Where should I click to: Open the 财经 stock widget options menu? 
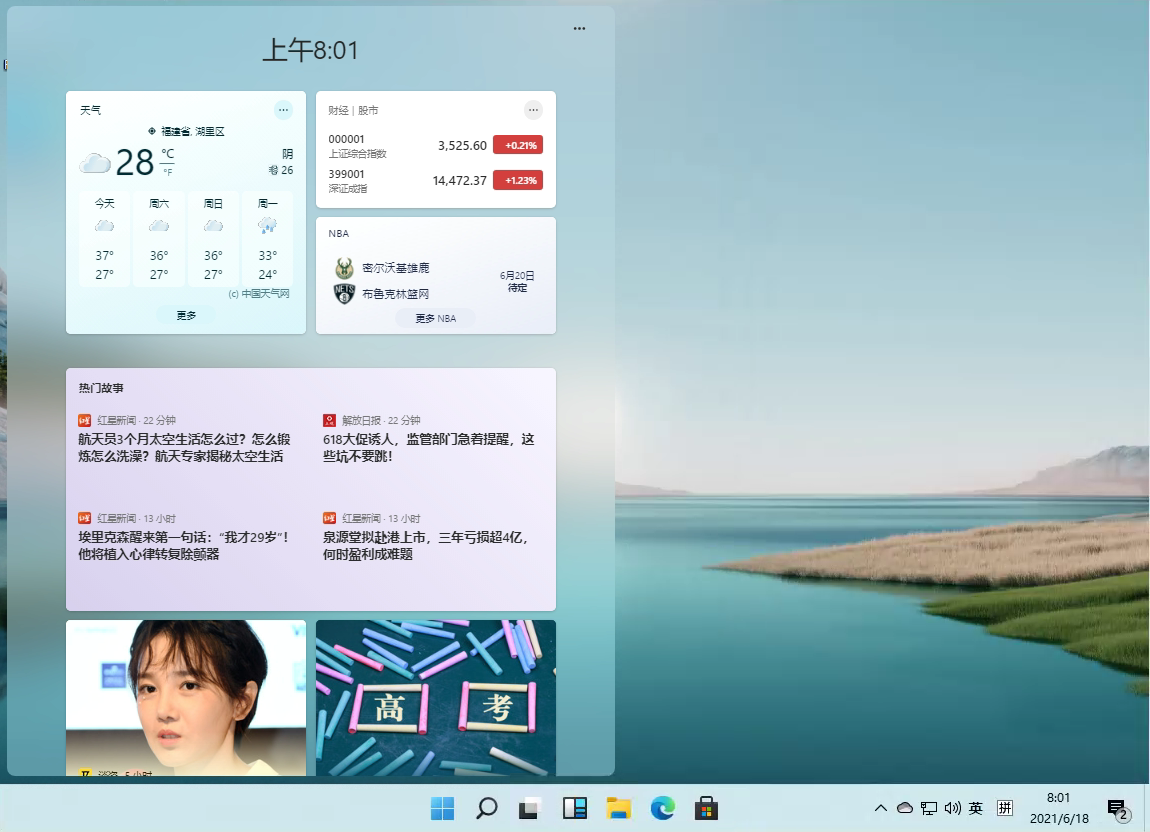pyautogui.click(x=533, y=110)
